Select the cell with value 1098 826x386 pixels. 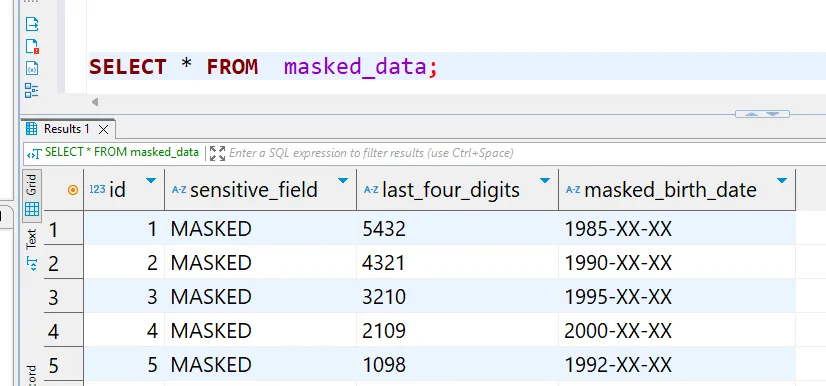[x=458, y=364]
